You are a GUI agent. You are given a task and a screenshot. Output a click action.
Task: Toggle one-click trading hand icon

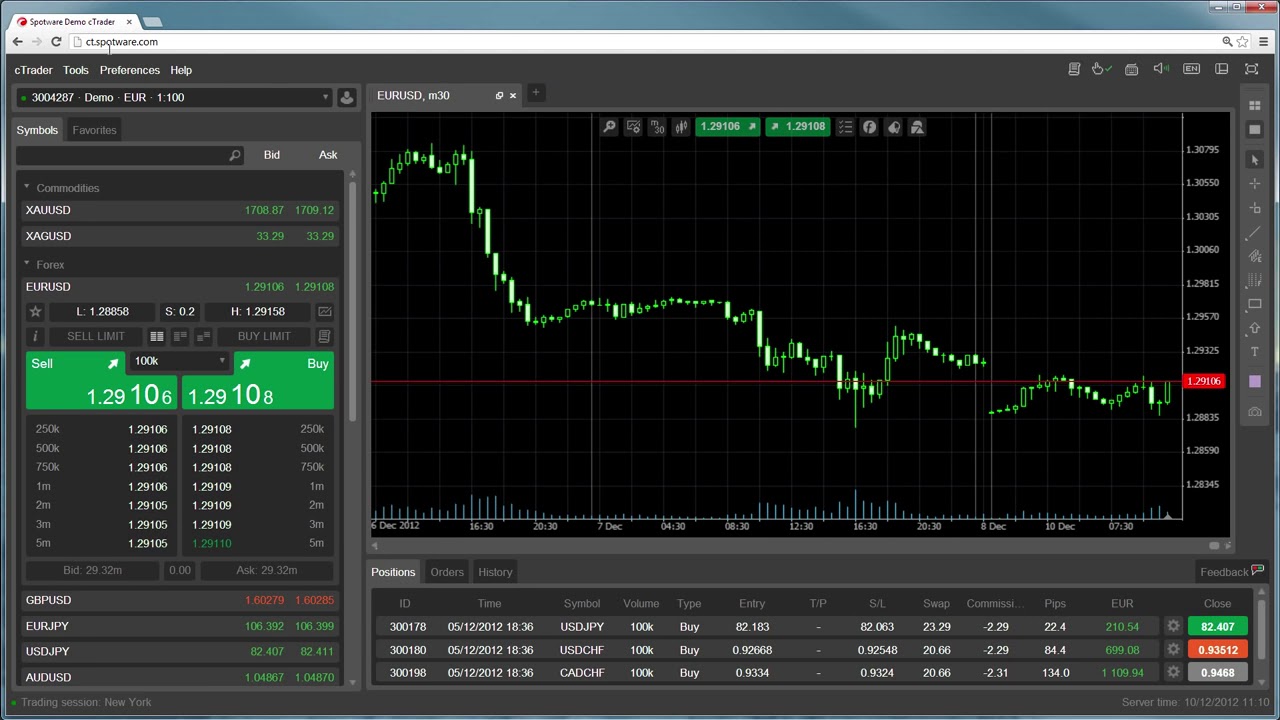click(1100, 69)
